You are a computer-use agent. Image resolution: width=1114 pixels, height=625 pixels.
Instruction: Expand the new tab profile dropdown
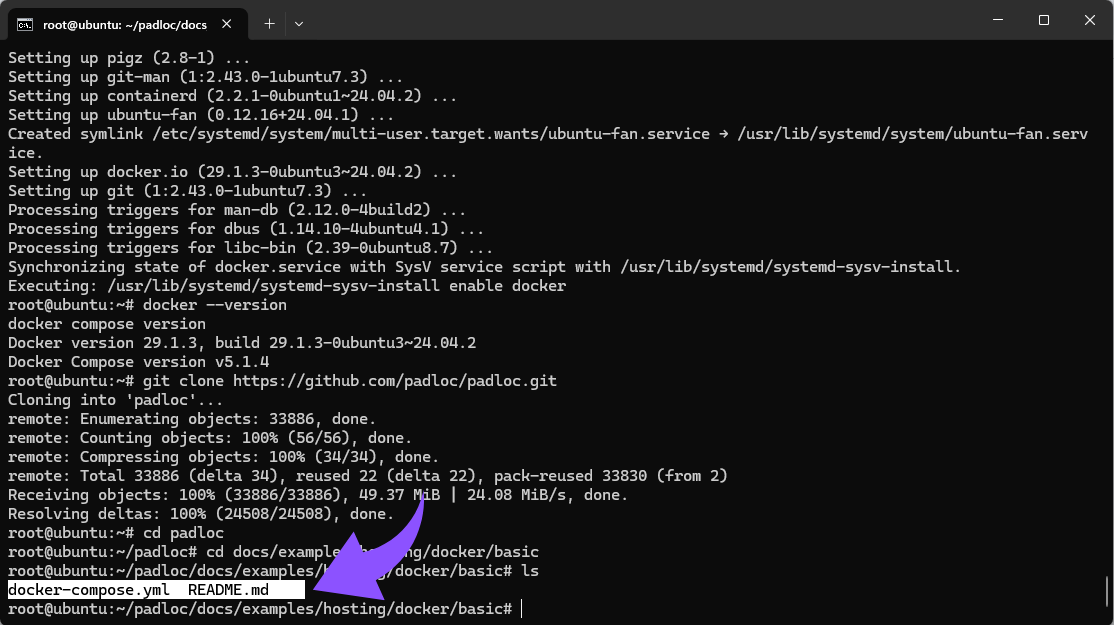(x=299, y=24)
